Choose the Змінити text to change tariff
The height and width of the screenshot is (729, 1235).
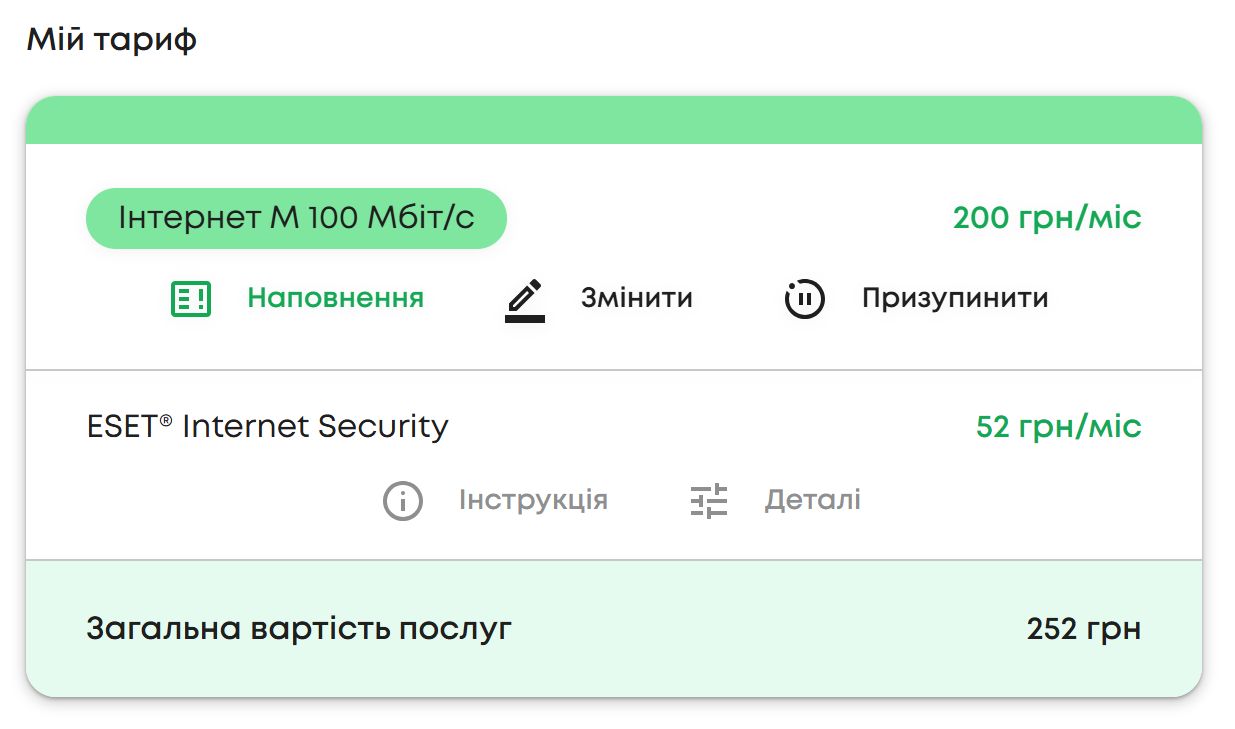click(x=636, y=298)
